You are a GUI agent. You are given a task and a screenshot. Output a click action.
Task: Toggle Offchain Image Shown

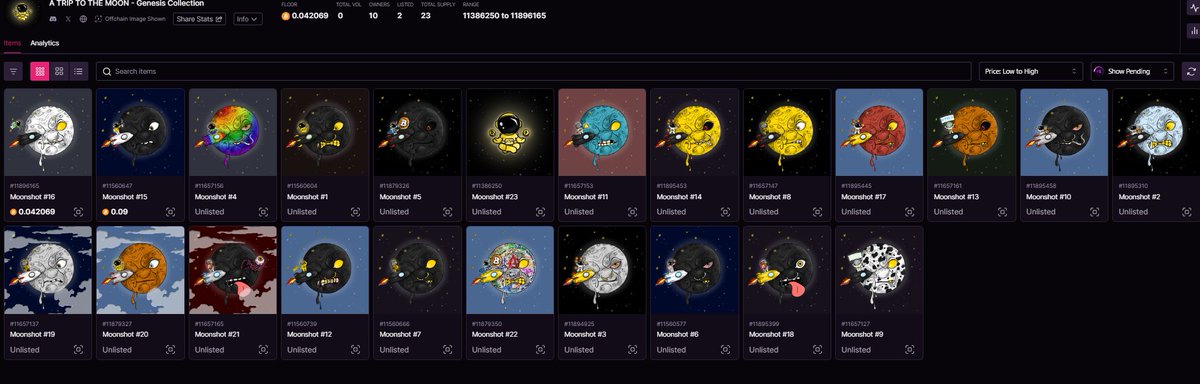click(130, 19)
